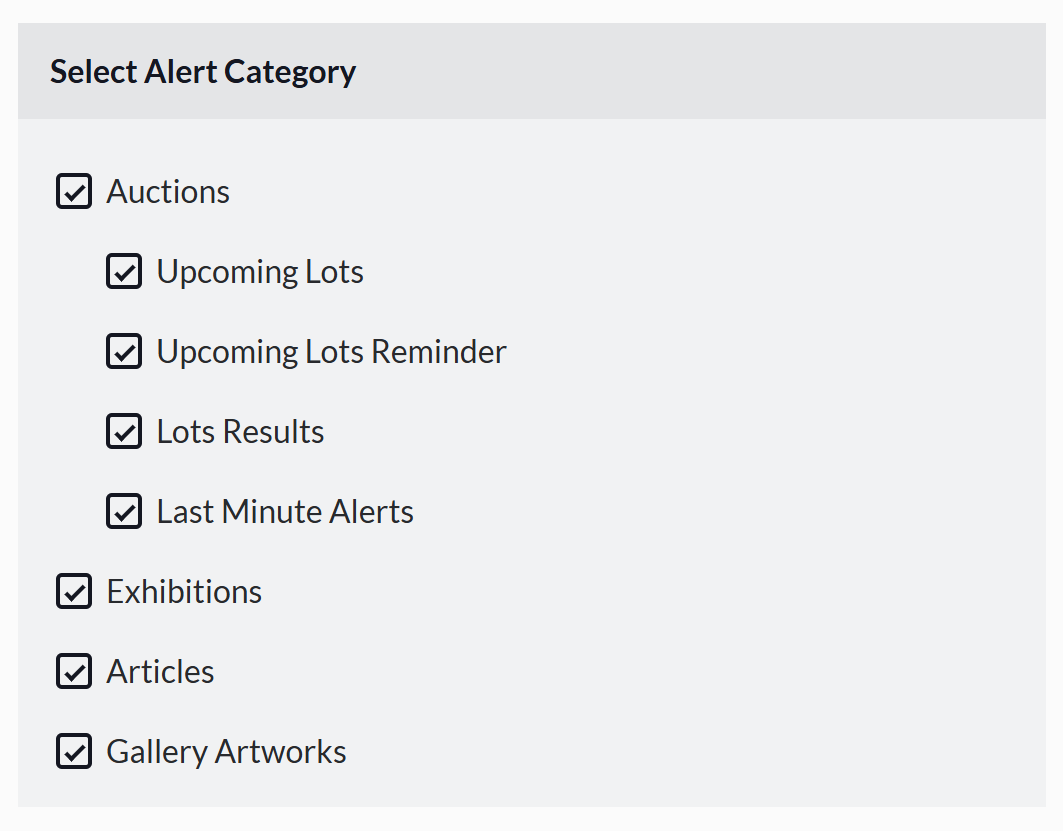
Task: Click blank space right of Gallery Artworks row
Action: click(x=700, y=751)
